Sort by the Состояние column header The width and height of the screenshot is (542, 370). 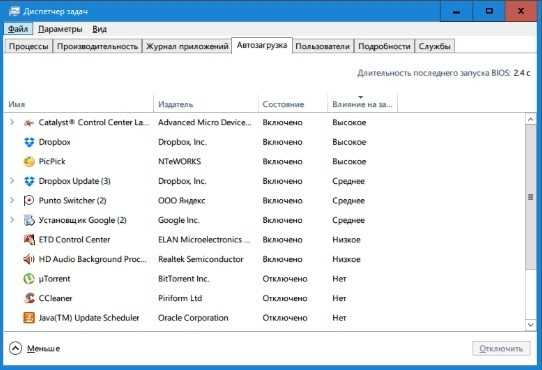pyautogui.click(x=293, y=104)
